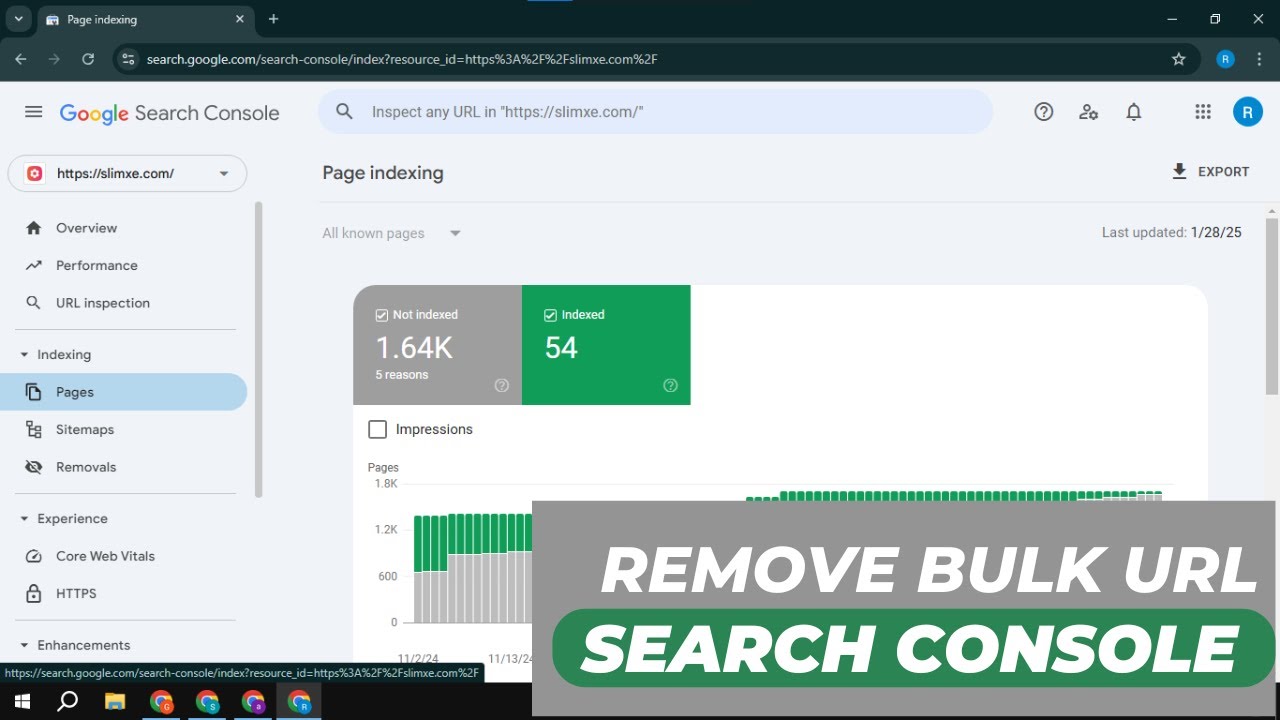The height and width of the screenshot is (720, 1280).
Task: Open the notifications bell
Action: click(1133, 112)
